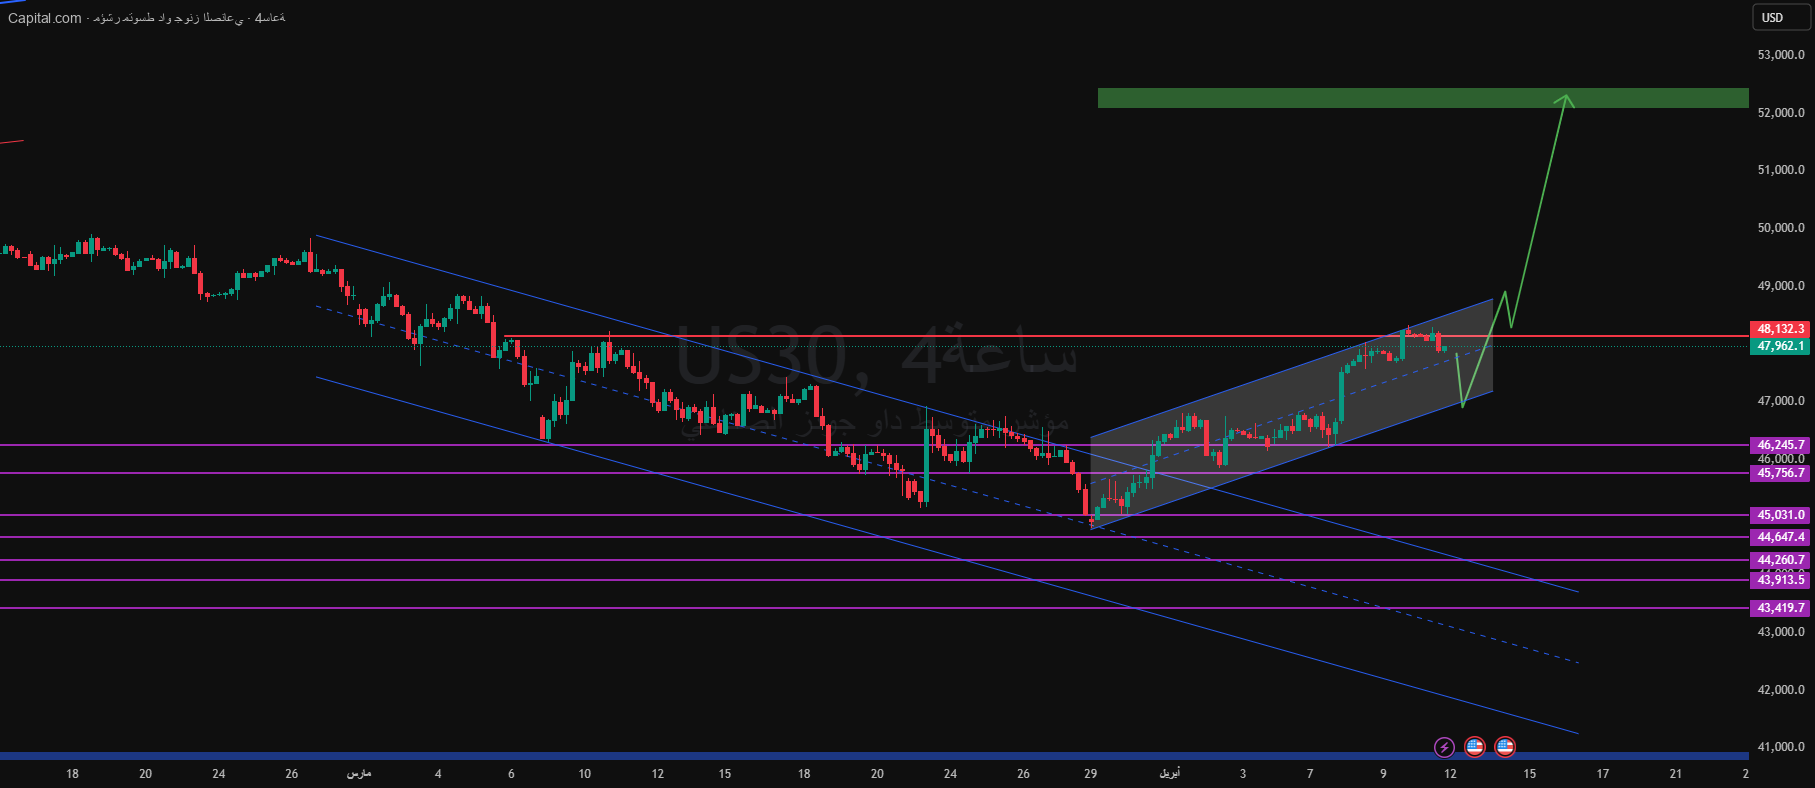Select the green target zone rectangle
The height and width of the screenshot is (788, 1815).
point(1300,98)
